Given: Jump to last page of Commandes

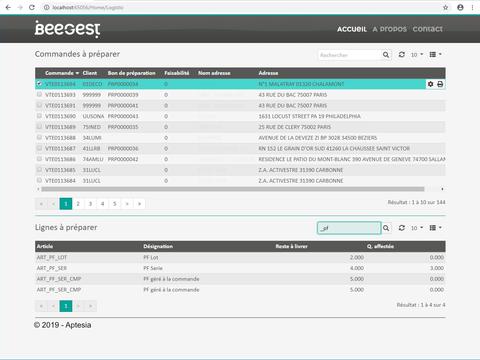Looking at the screenshot, I should click(139, 204).
